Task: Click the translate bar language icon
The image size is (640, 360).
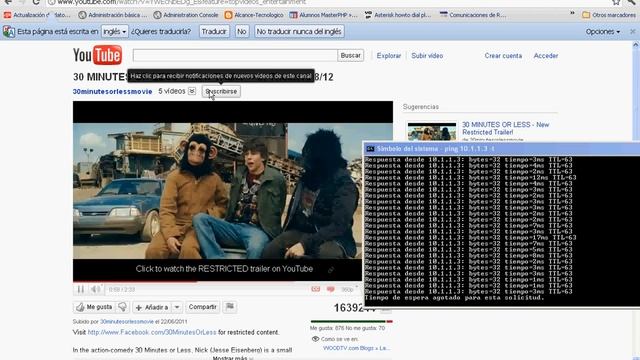Action: coord(9,31)
